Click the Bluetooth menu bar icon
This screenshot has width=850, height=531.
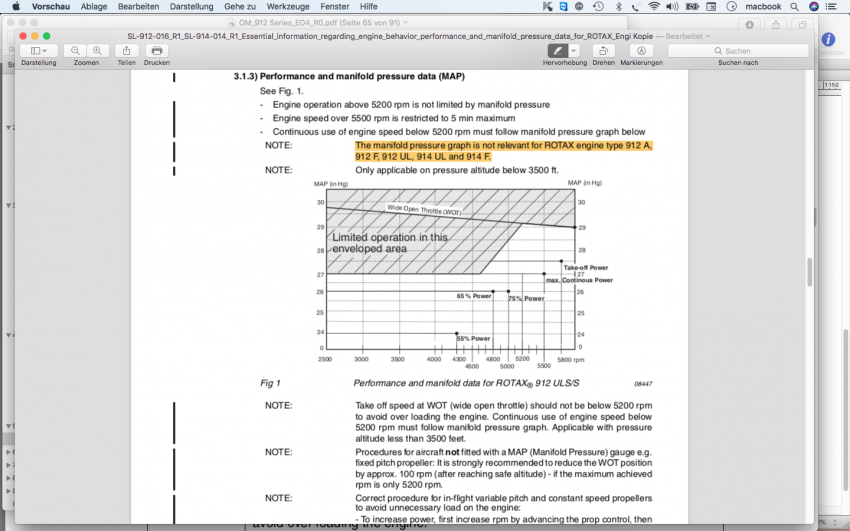[619, 7]
